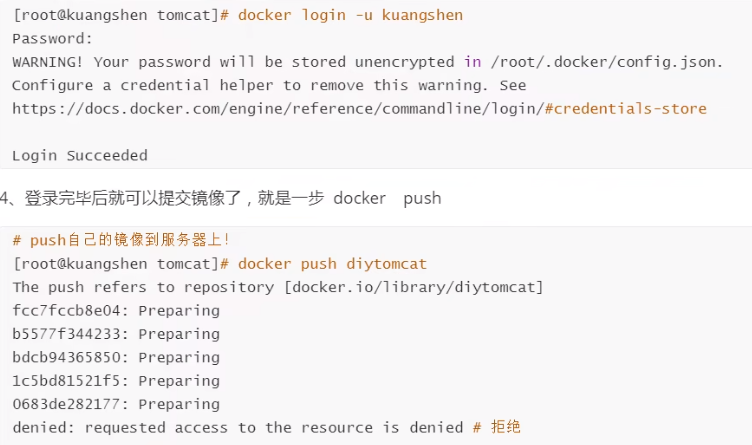The image size is (752, 445).
Task: Click layer bdcb94365850 Preparing line
Action: [116, 357]
